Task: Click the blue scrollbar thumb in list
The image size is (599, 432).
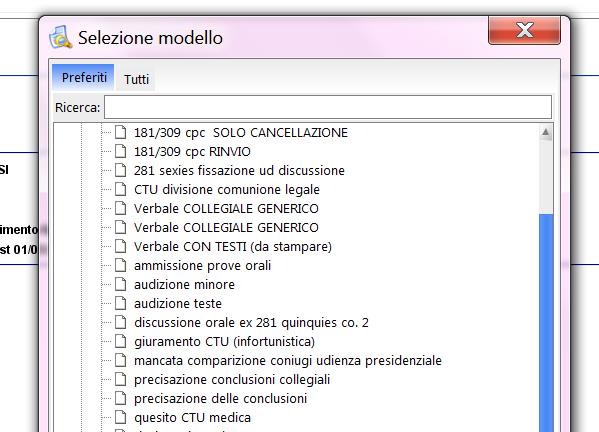Action: tap(546, 323)
